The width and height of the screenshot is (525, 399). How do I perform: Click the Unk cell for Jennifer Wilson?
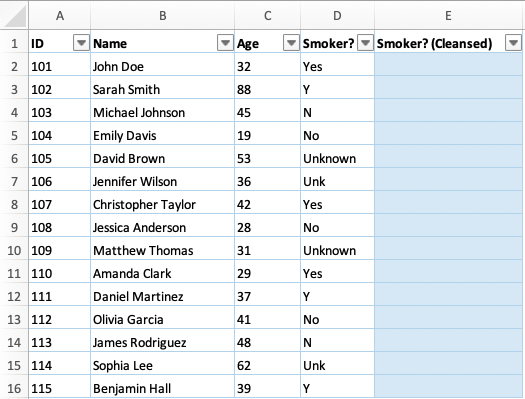pos(337,181)
